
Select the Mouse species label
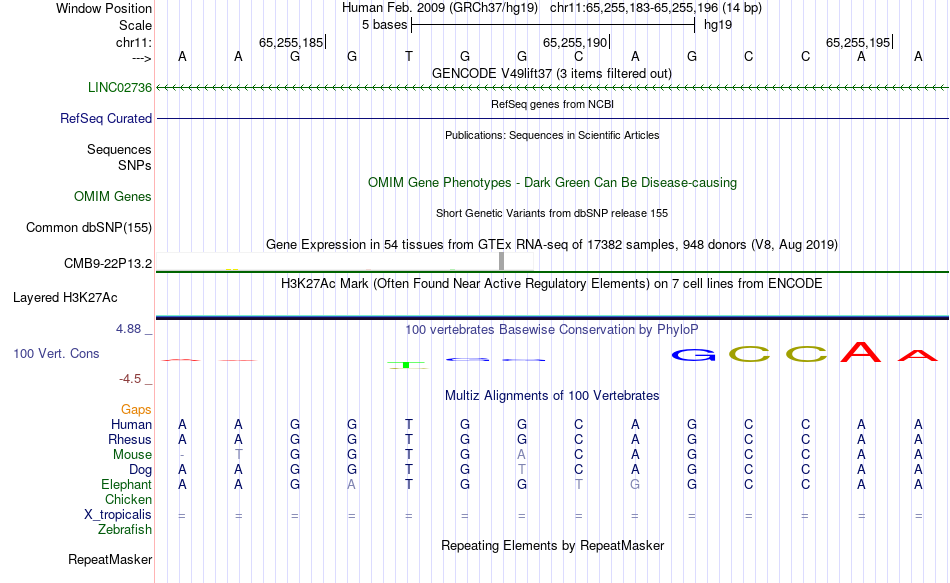click(132, 455)
